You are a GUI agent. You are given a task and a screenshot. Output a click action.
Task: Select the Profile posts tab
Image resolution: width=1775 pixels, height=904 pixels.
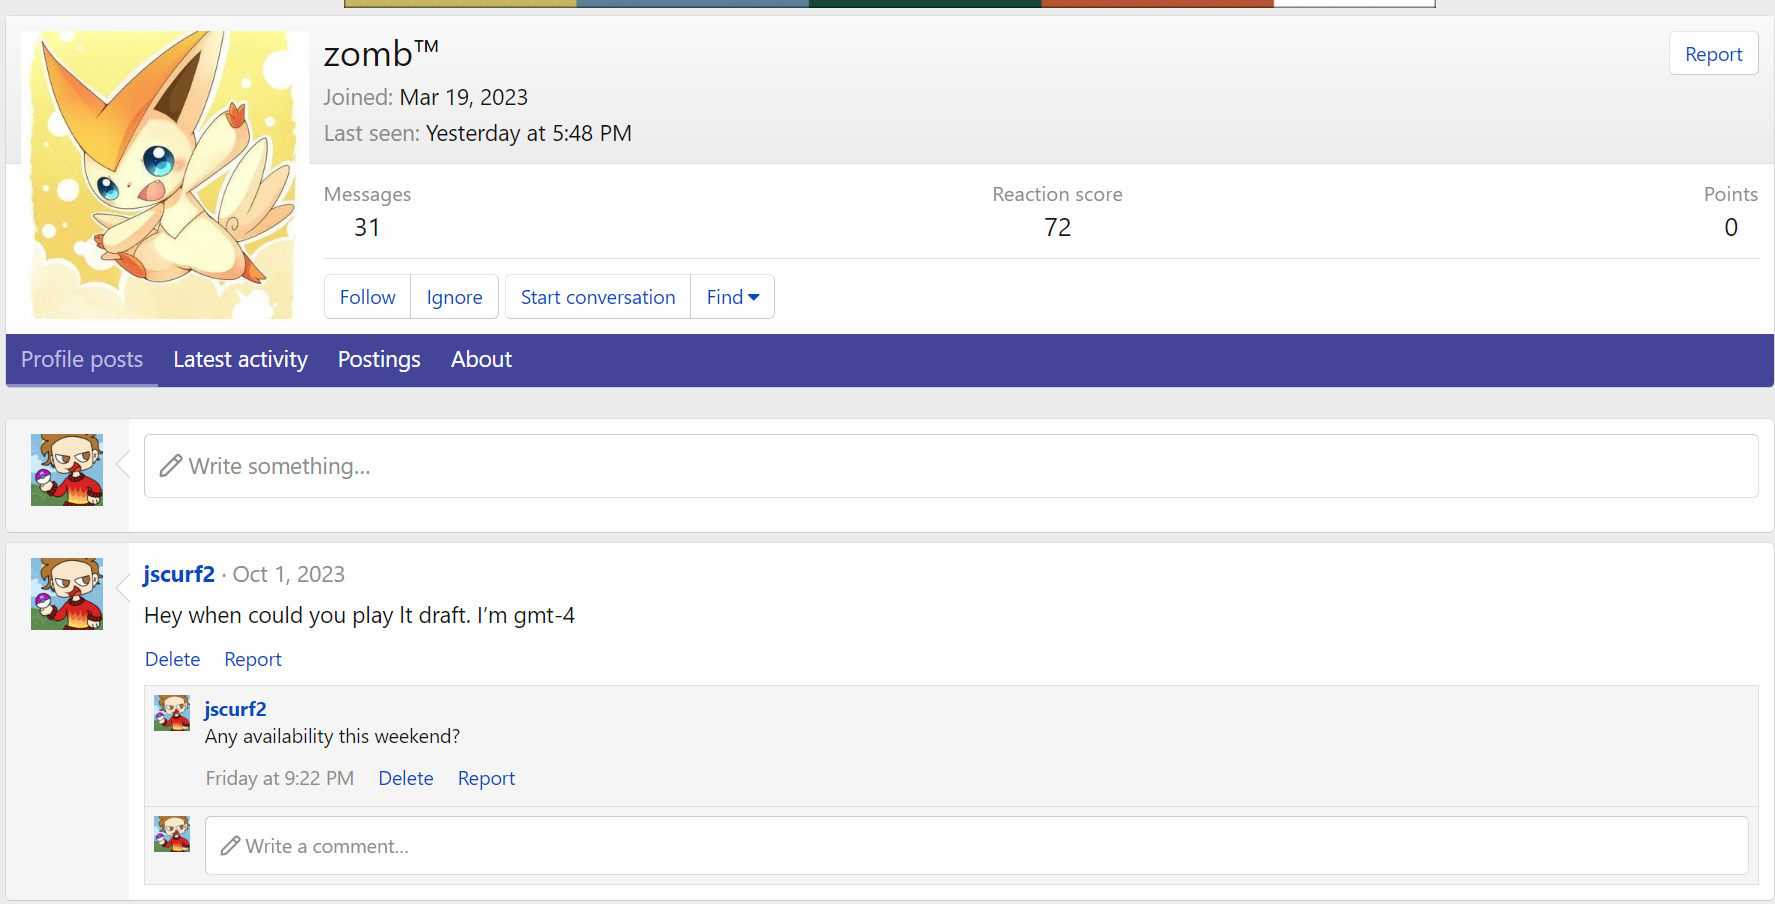click(82, 360)
